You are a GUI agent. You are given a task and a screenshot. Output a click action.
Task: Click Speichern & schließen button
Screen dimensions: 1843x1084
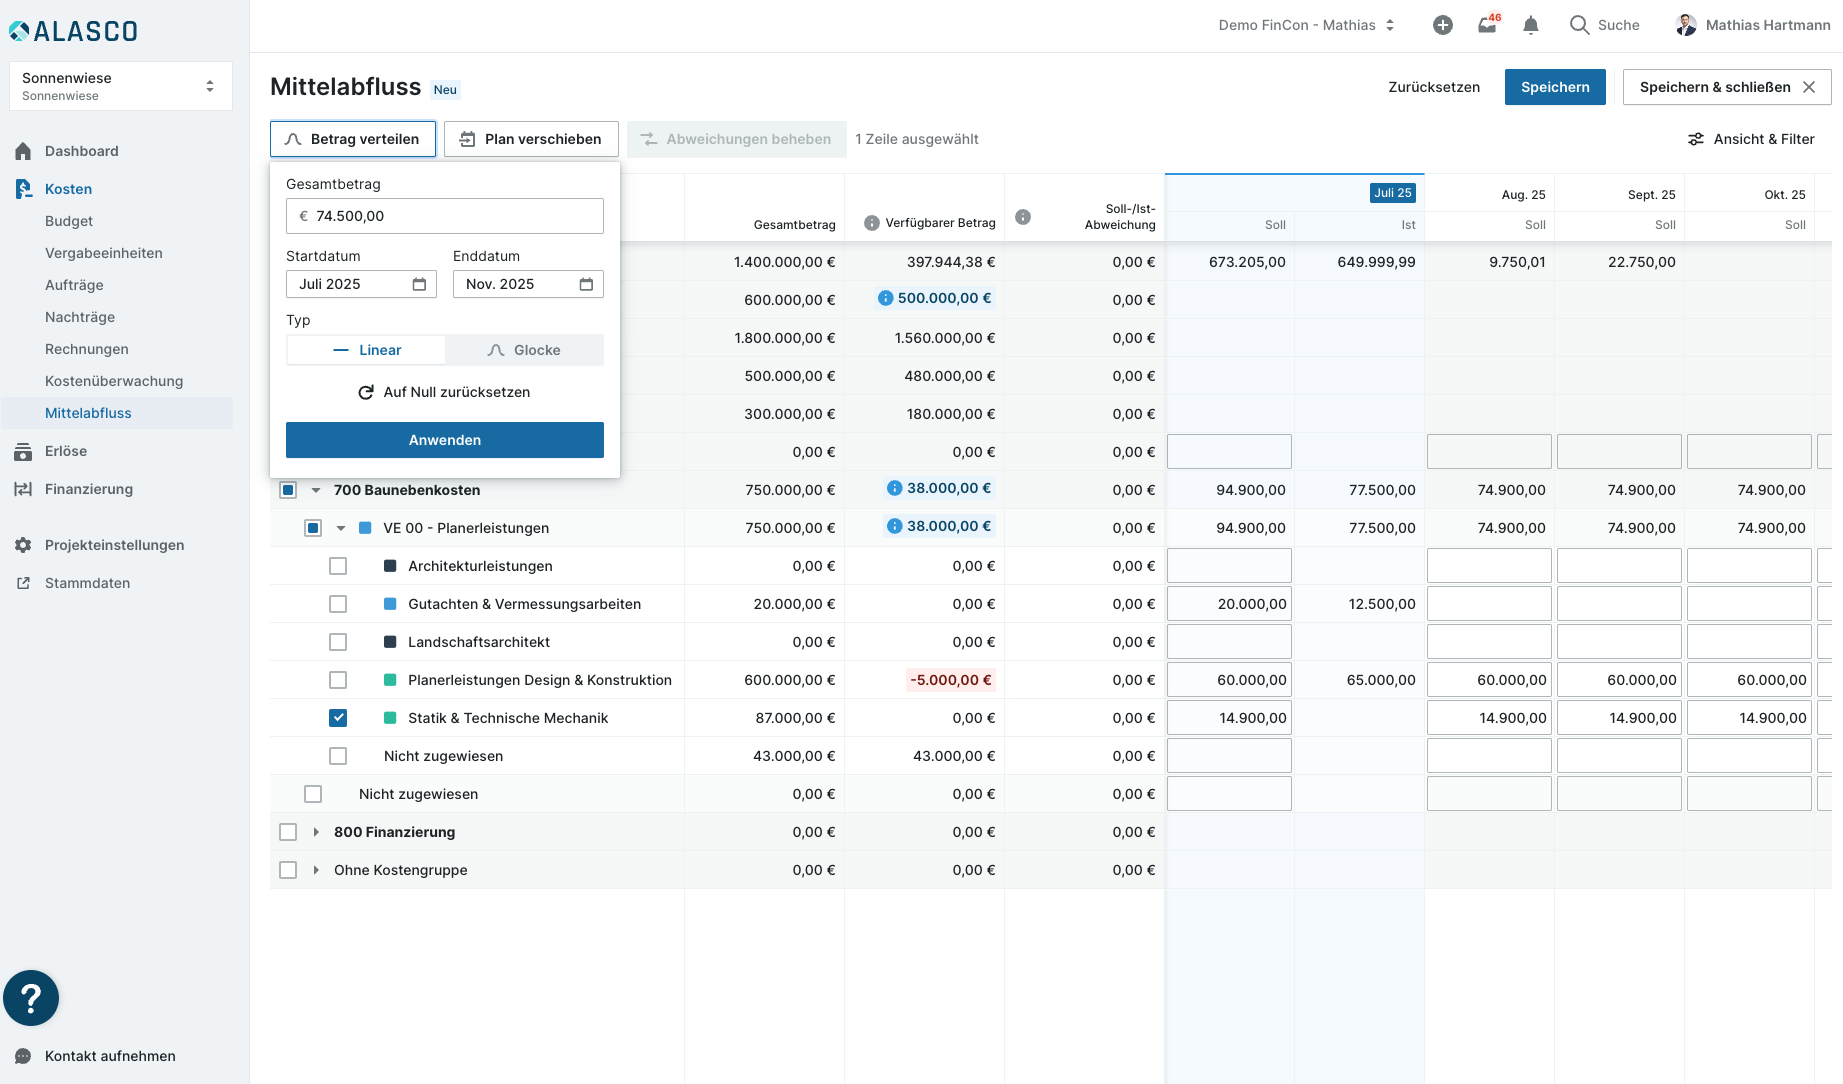tap(1714, 87)
